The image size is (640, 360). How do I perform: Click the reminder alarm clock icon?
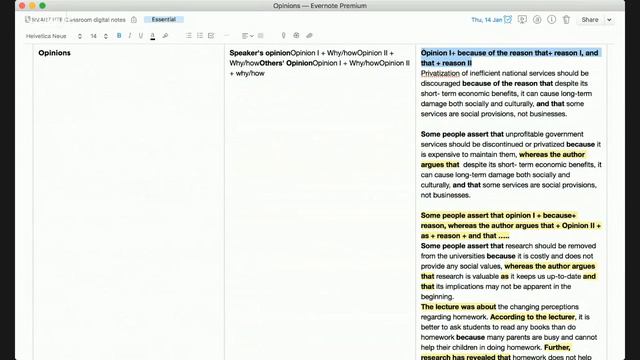(508, 20)
